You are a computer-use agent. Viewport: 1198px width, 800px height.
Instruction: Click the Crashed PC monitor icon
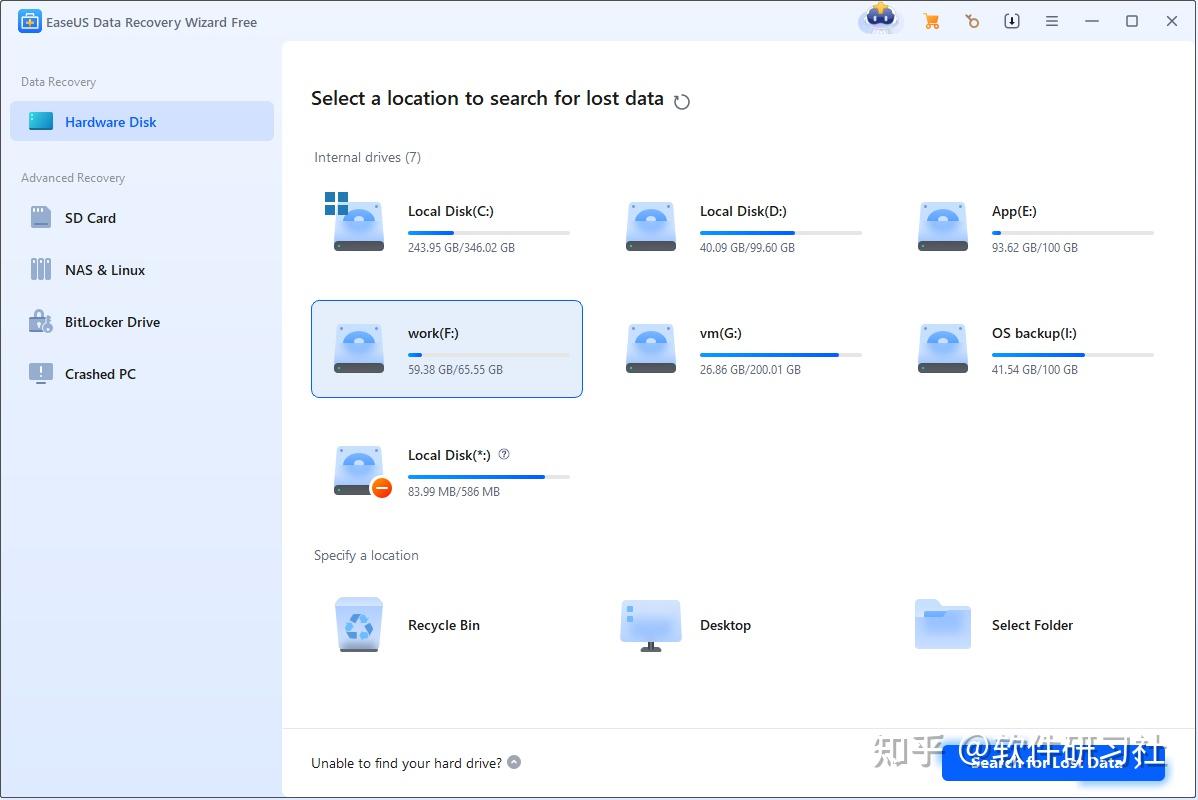pyautogui.click(x=40, y=374)
